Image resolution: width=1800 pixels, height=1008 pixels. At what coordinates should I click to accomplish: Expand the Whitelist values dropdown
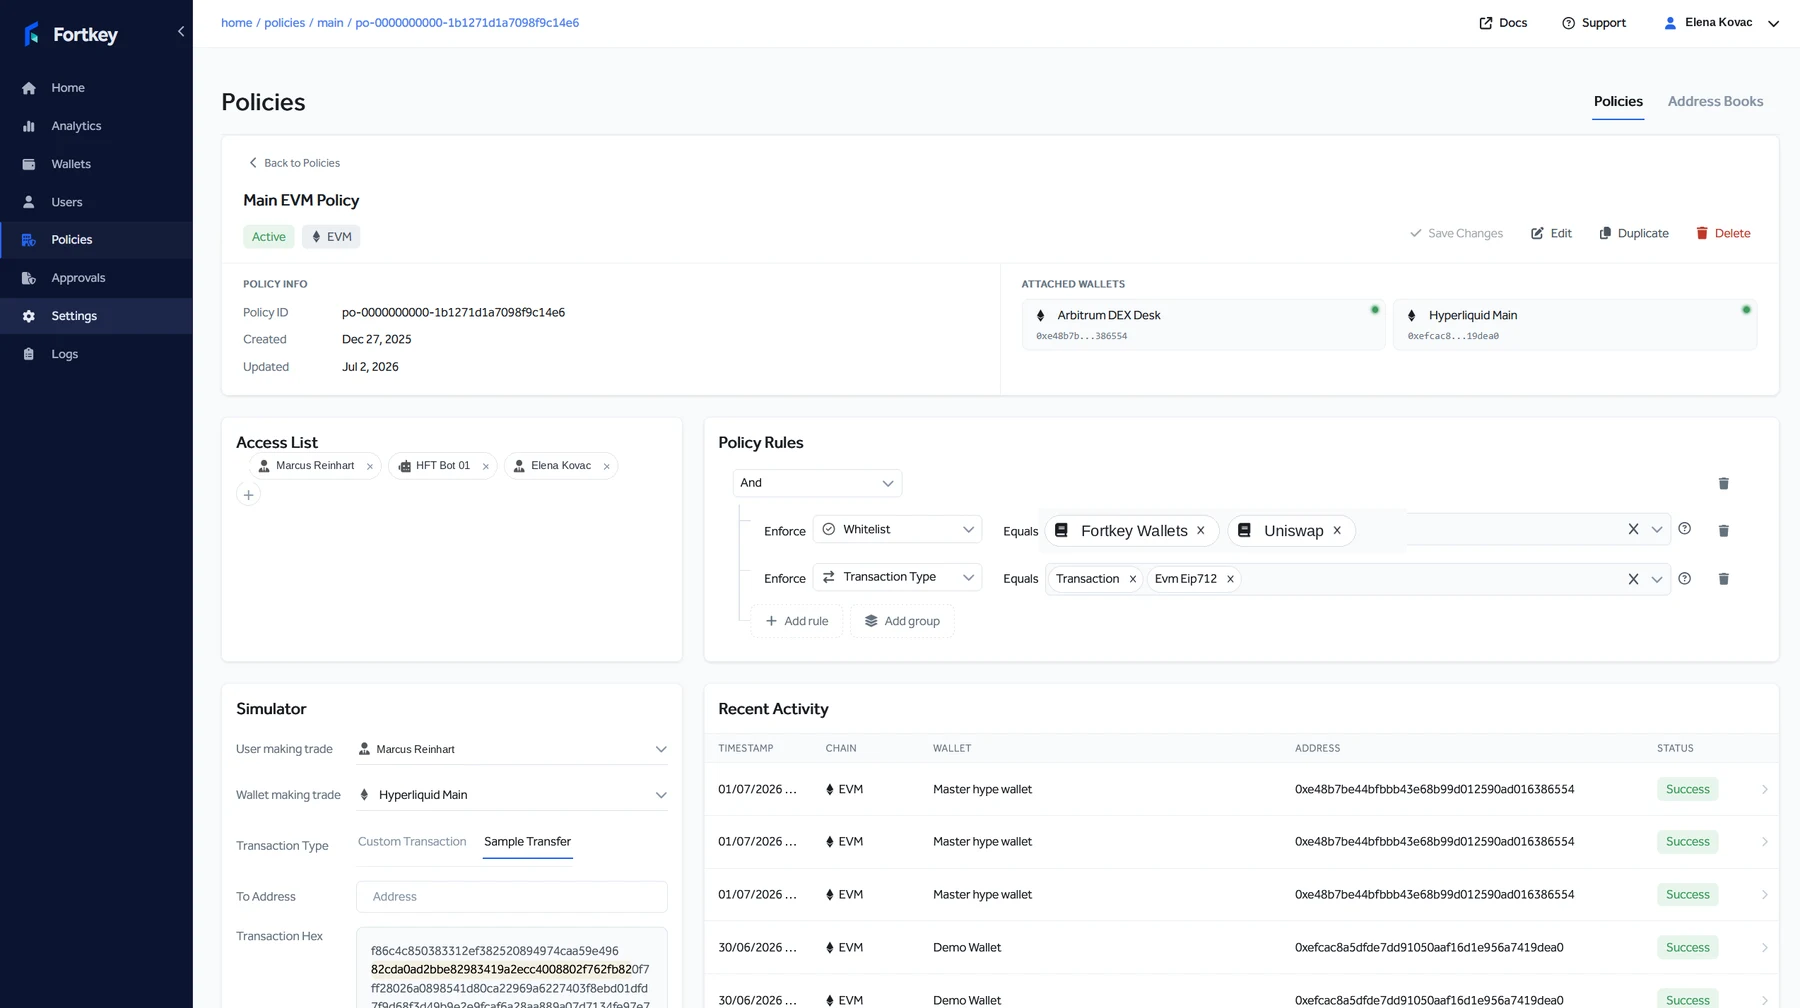[x=1657, y=530]
